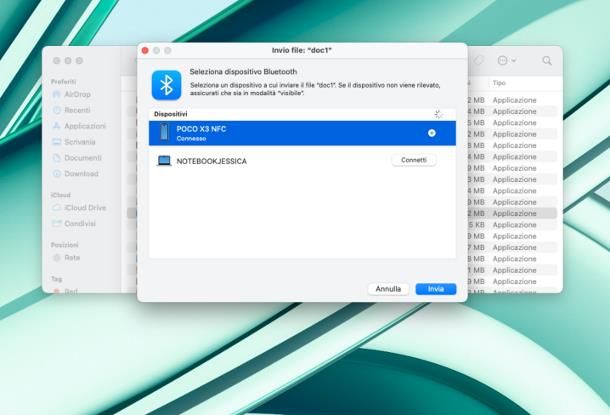Click the Preferiti section heading in Finder
Screen dimensions: 610x415
pyautogui.click(x=63, y=82)
